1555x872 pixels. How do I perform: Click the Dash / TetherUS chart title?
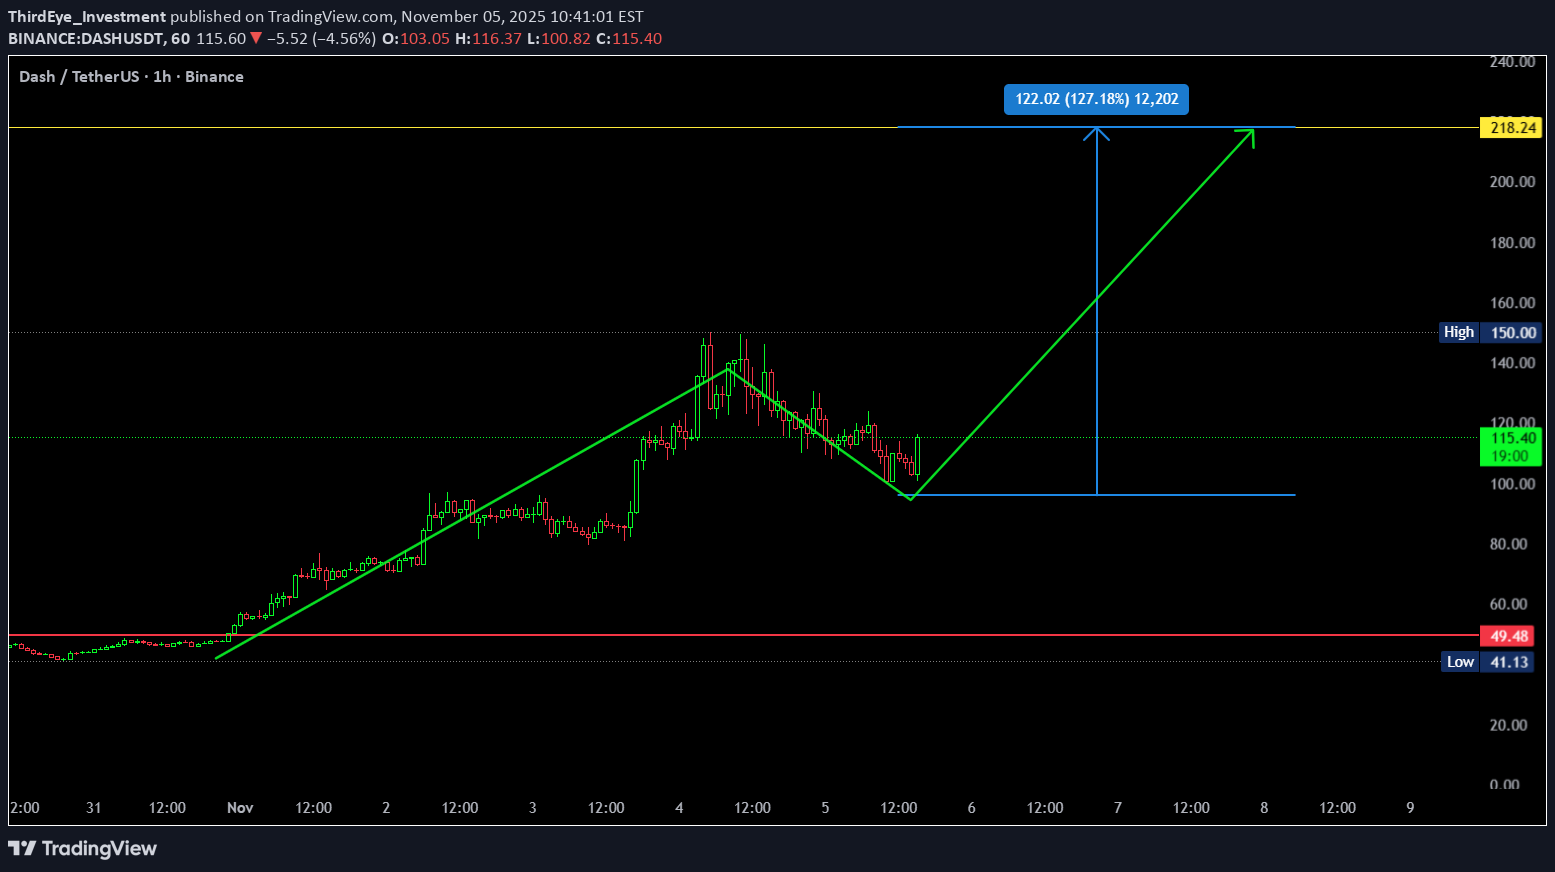point(131,77)
